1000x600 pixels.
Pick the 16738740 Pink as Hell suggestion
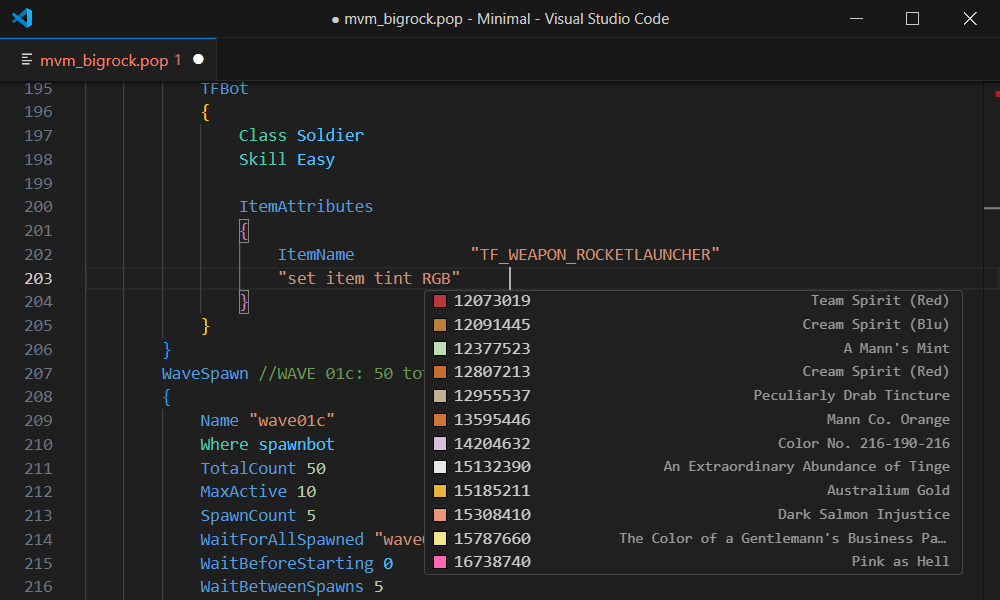click(x=693, y=562)
